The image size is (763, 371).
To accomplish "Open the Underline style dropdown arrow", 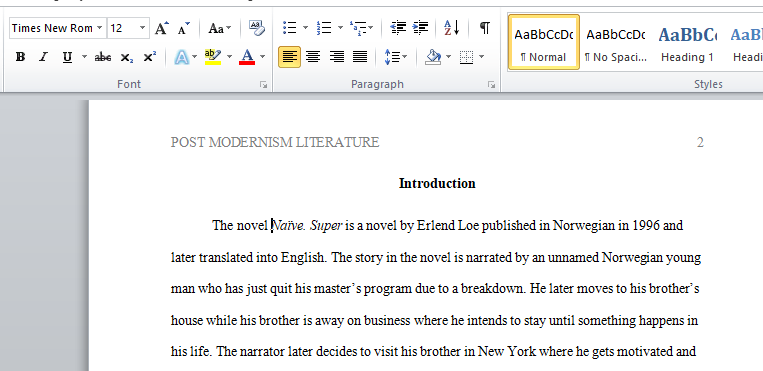I will click(84, 57).
